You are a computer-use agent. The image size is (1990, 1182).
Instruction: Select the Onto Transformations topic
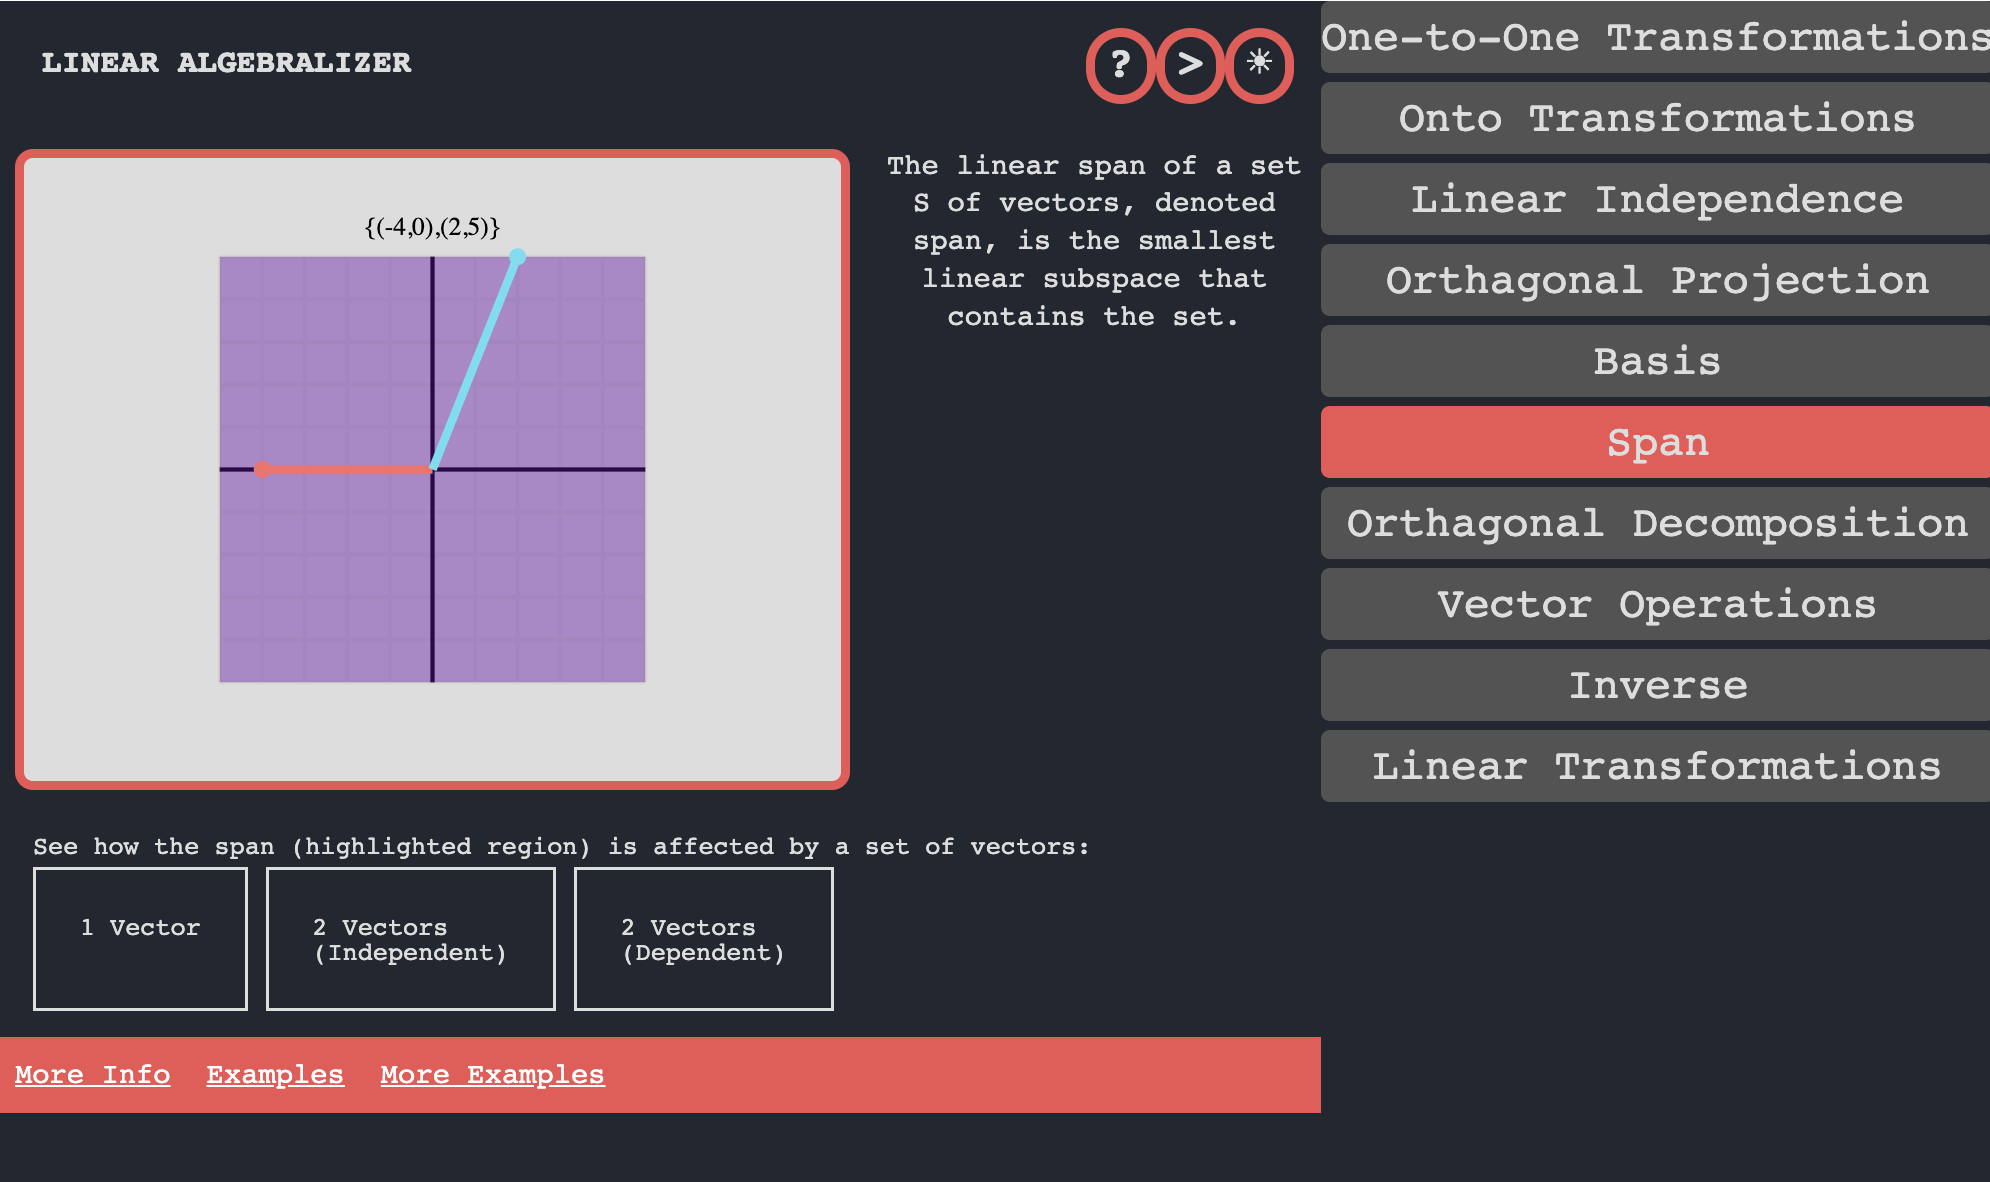[1655, 119]
